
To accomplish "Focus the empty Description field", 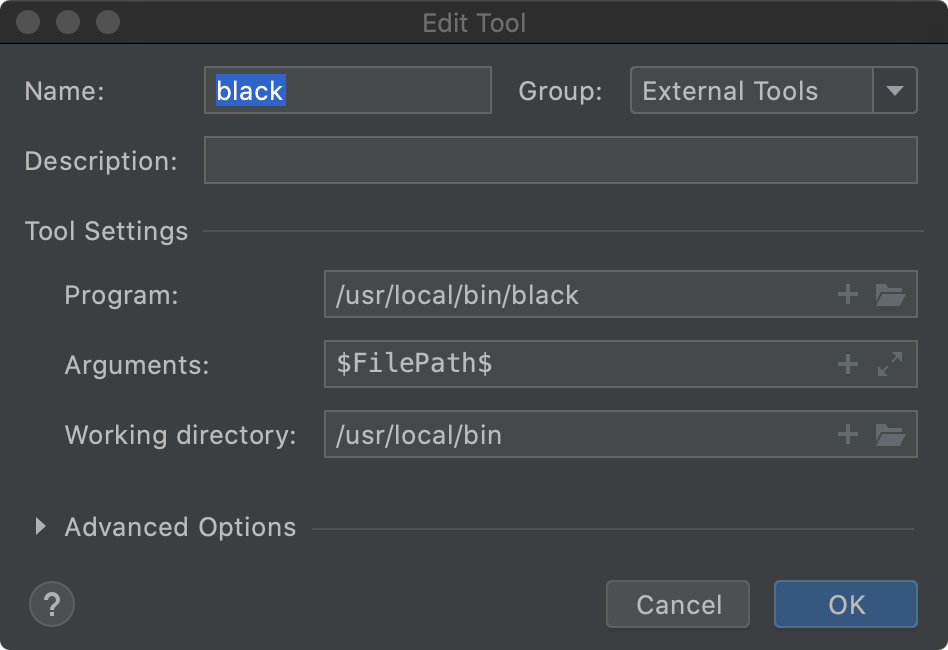I will pos(560,160).
